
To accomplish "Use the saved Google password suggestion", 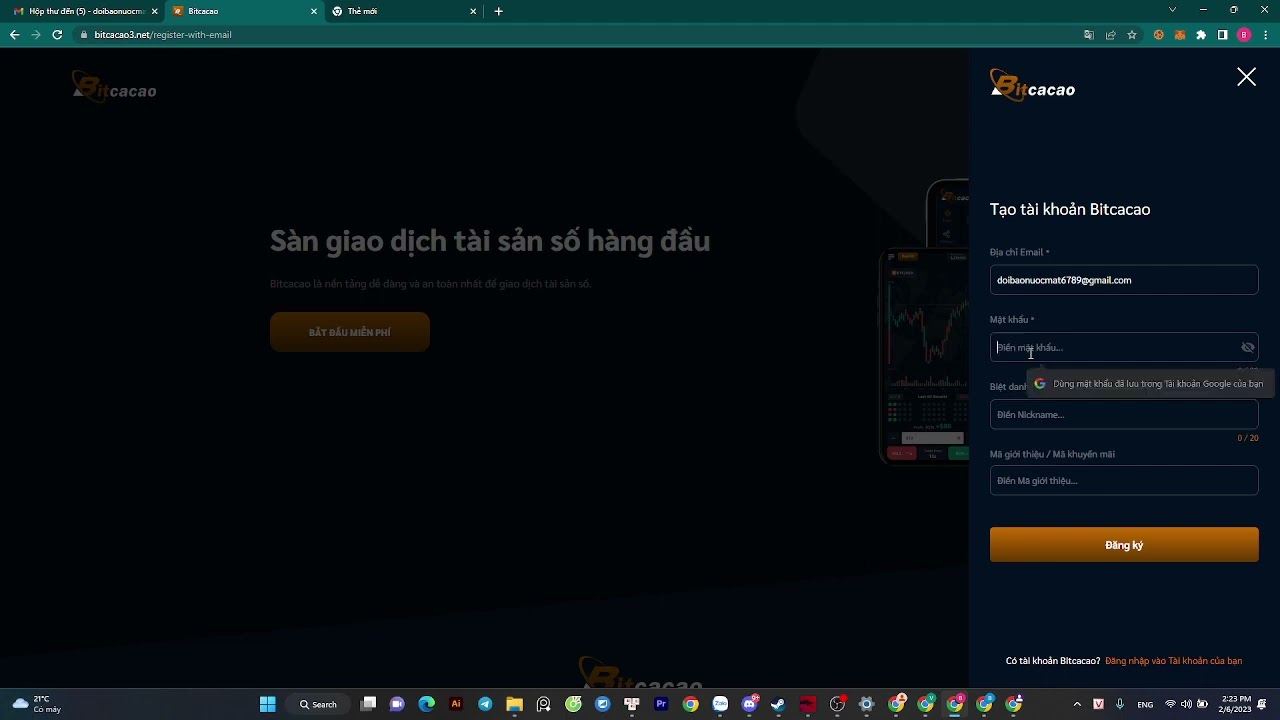I will [1150, 384].
